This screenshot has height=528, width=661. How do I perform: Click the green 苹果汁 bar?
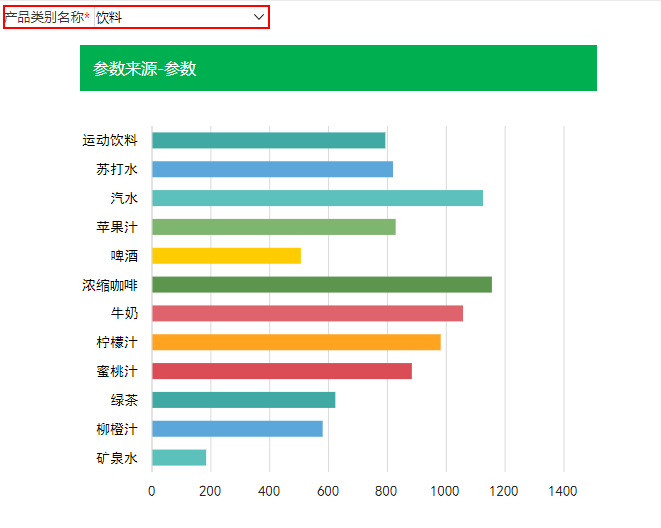(274, 227)
